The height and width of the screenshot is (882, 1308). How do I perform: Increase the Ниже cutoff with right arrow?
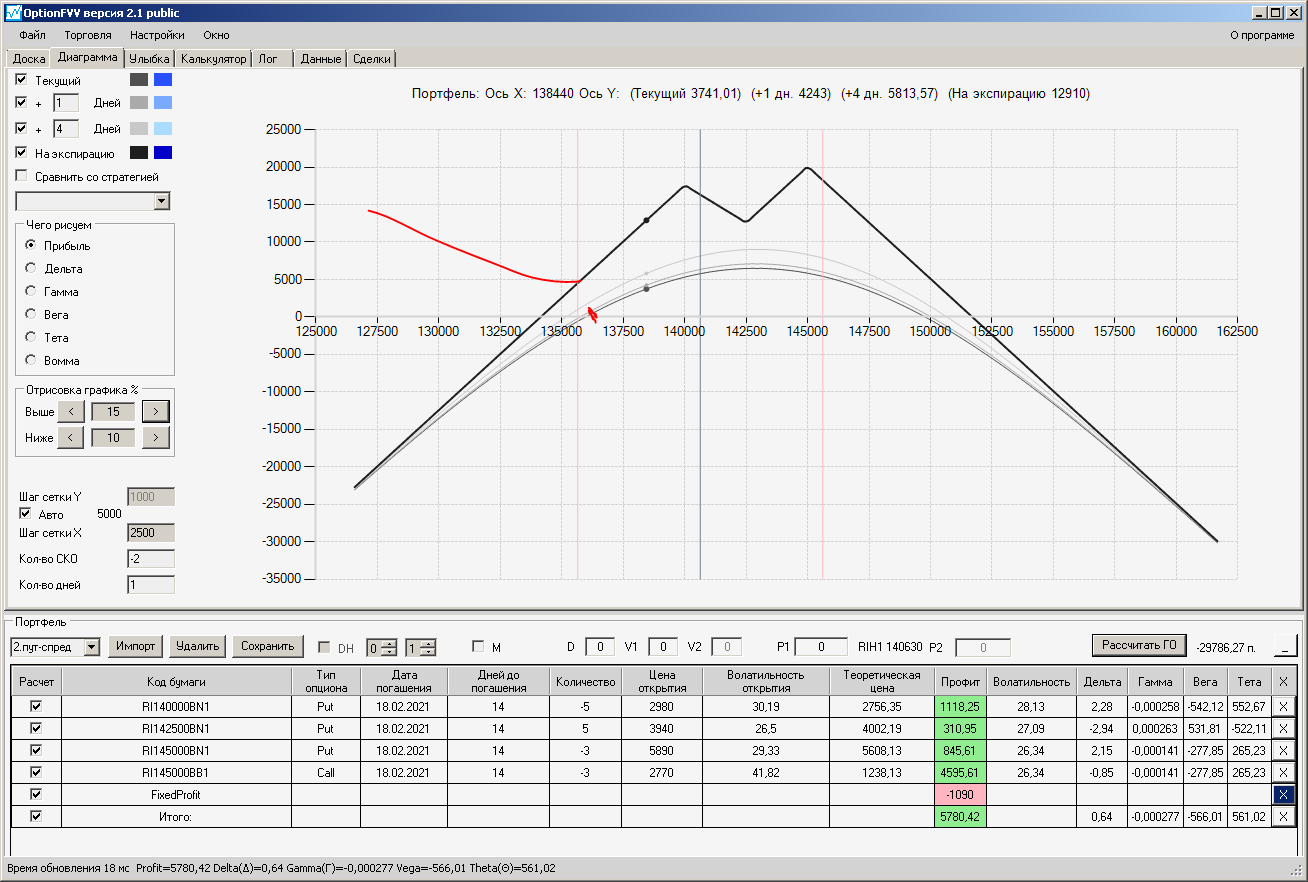(x=155, y=437)
